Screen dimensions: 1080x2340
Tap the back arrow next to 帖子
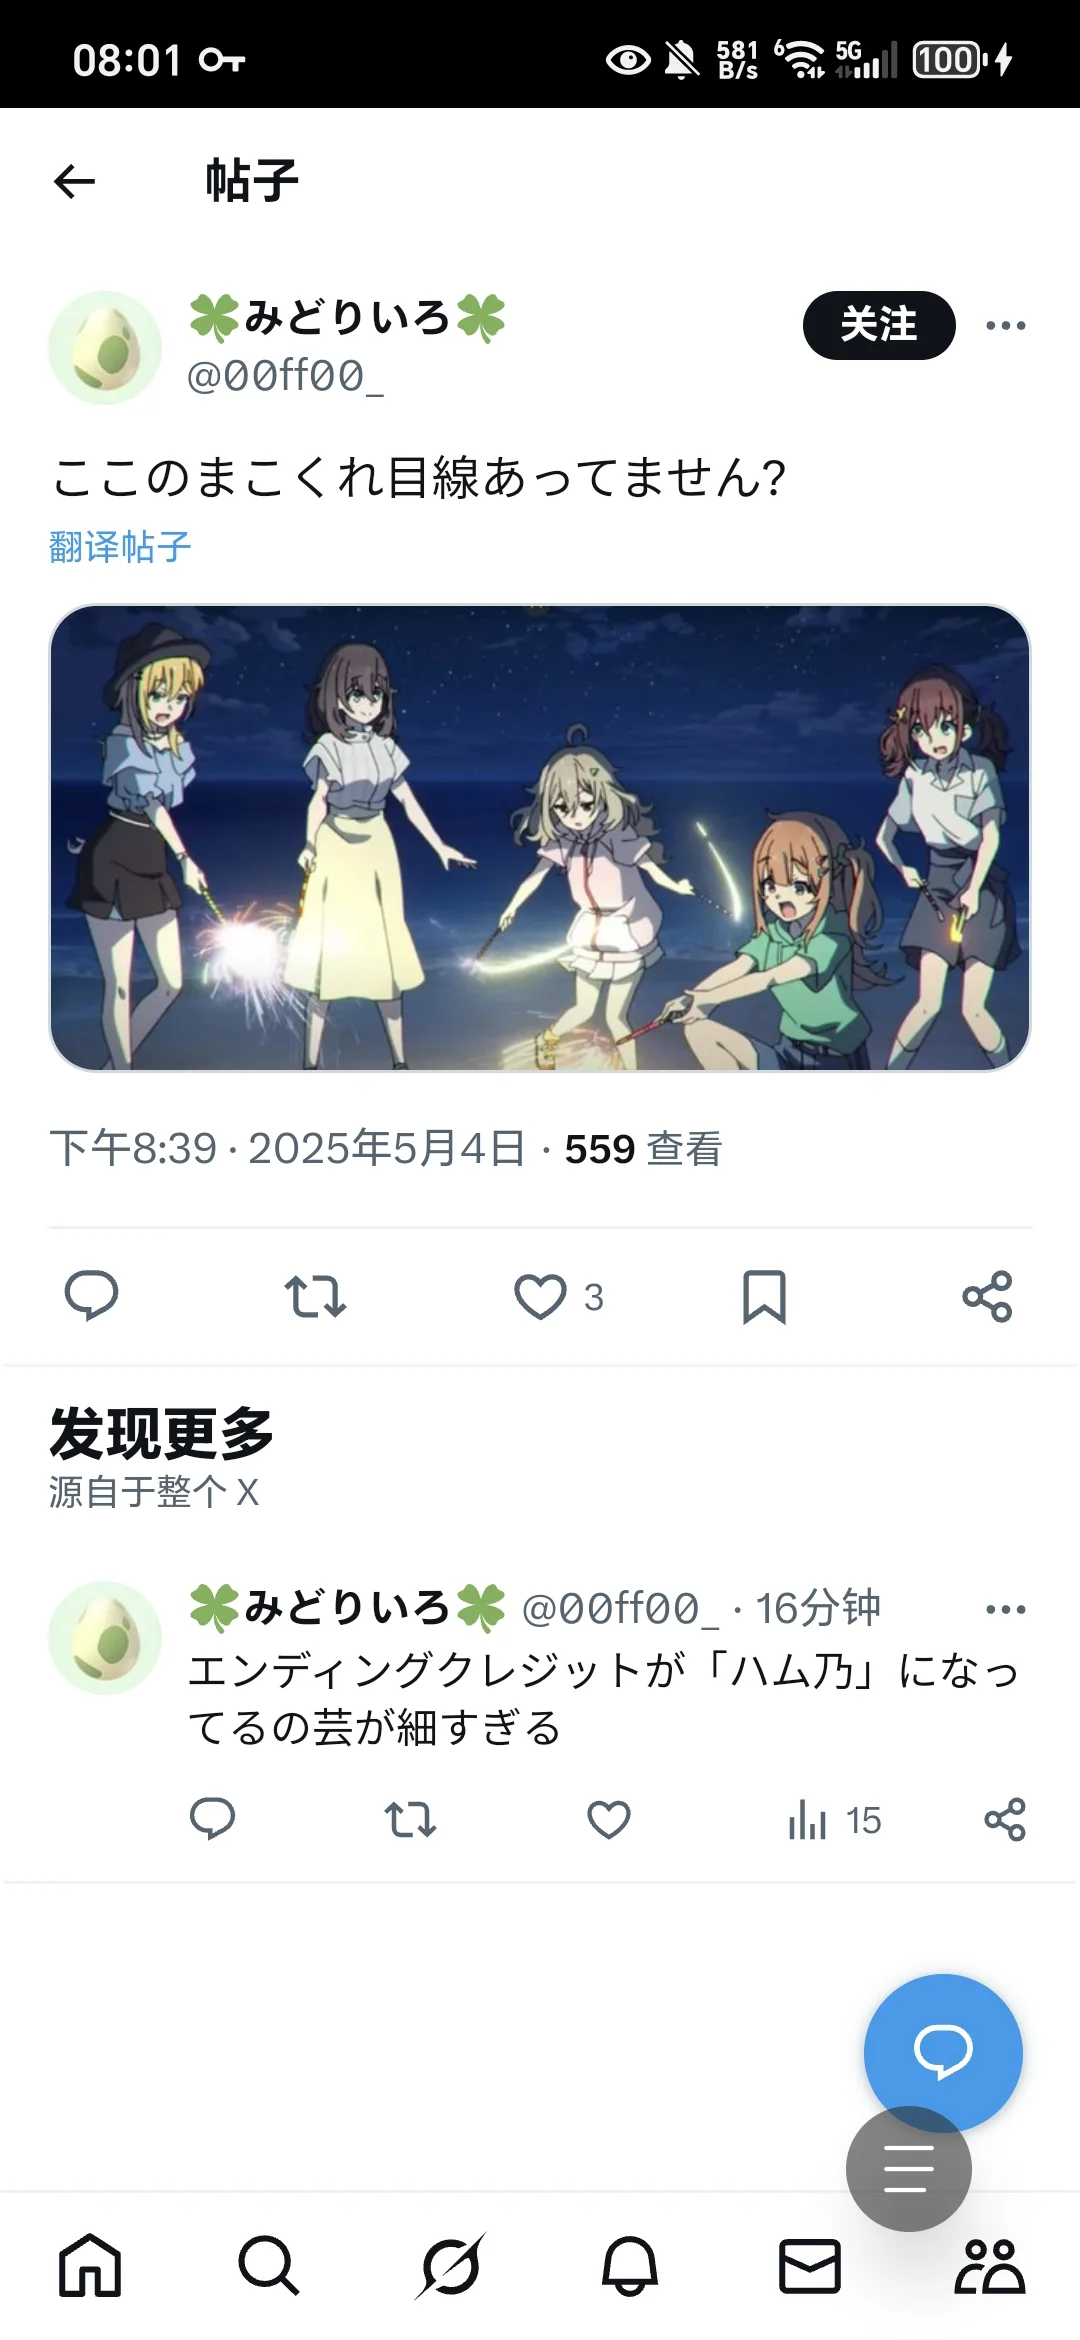tap(74, 181)
